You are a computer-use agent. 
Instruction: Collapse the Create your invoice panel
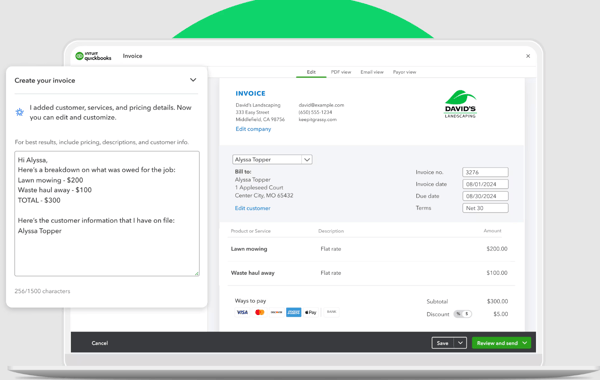click(x=193, y=80)
